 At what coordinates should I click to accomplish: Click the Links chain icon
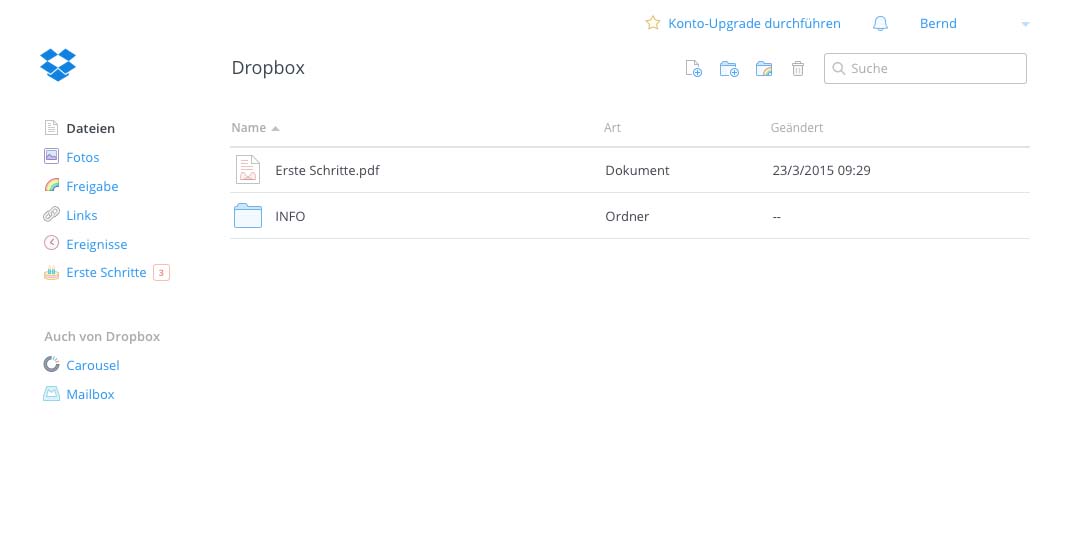[51, 215]
